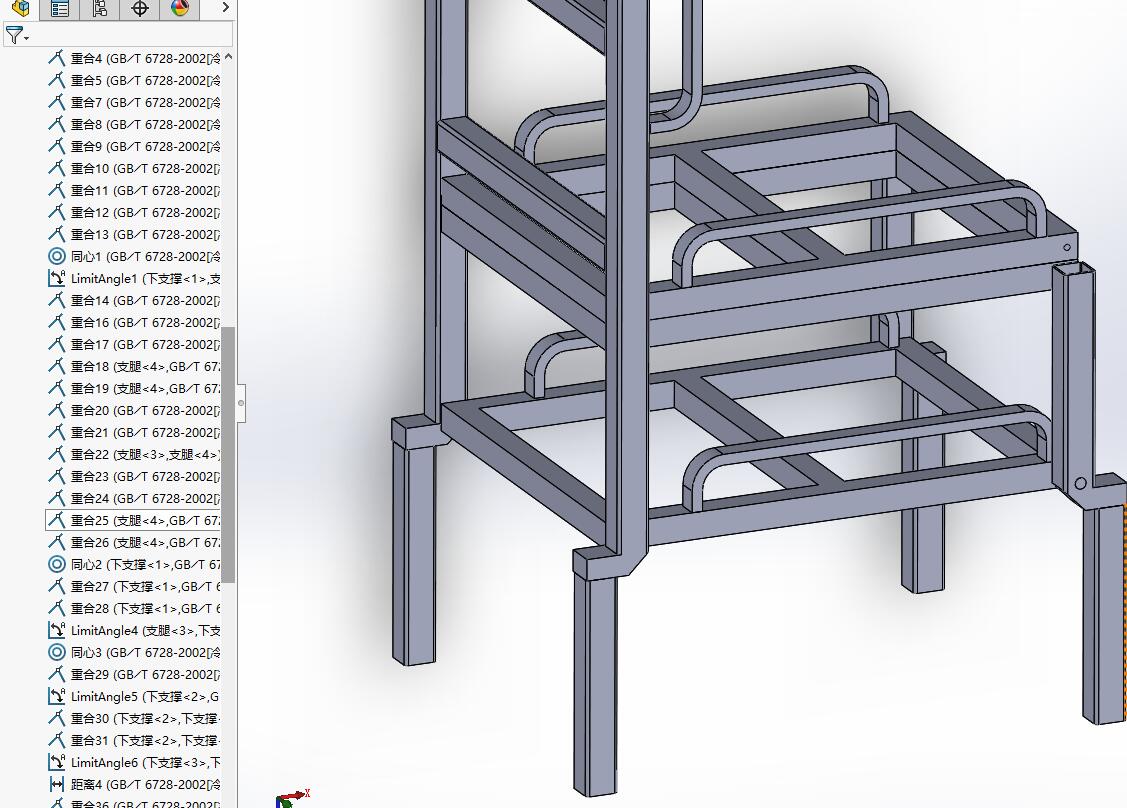The height and width of the screenshot is (808, 1127).
Task: Select tree row 重合17 (GB/T 6728-2002
Action: (134, 344)
